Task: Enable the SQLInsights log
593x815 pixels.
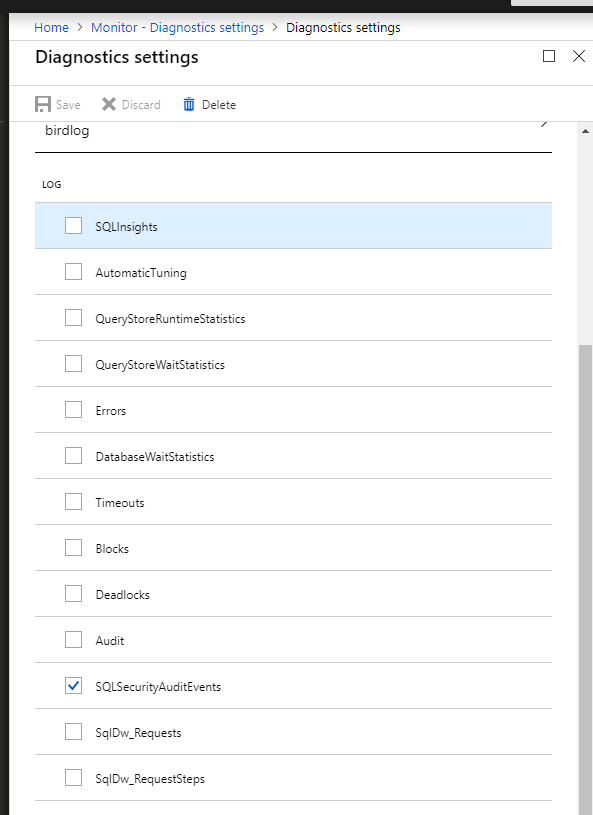Action: [73, 225]
